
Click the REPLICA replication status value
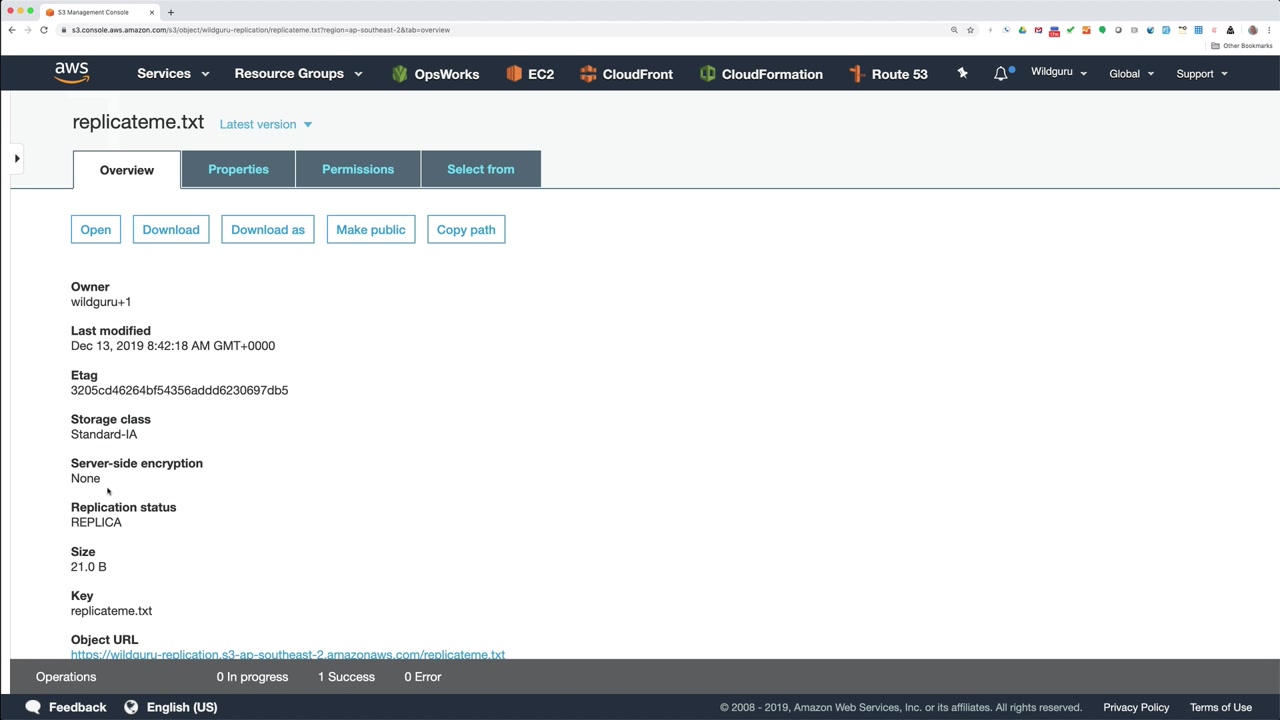(96, 522)
